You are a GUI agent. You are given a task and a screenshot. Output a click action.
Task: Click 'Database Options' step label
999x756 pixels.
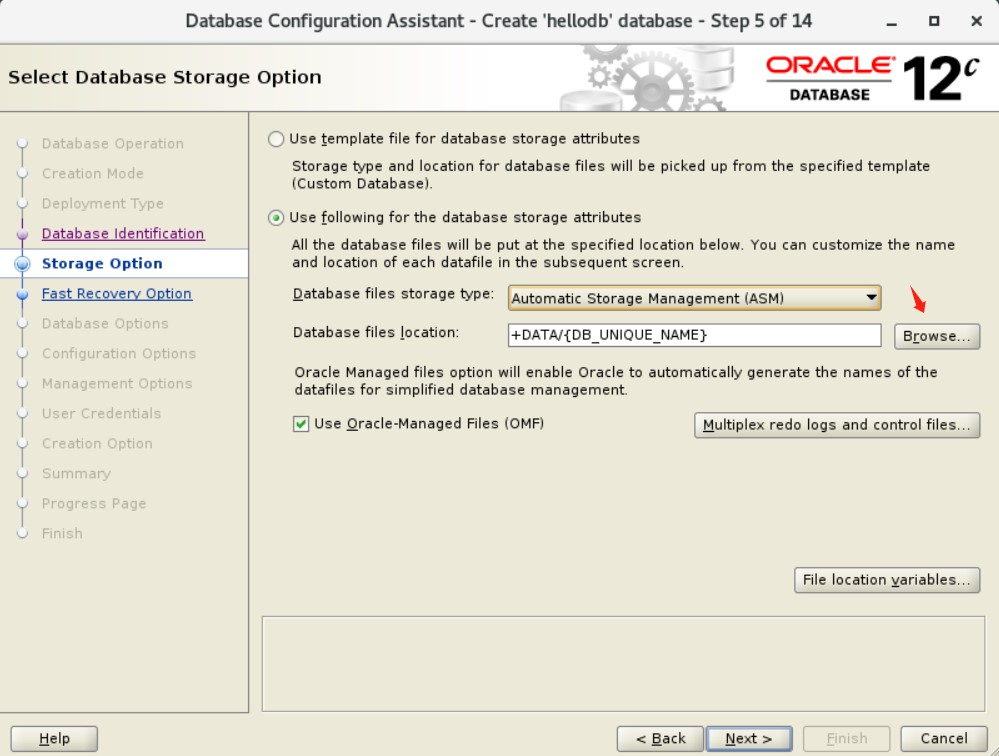pyautogui.click(x=105, y=324)
